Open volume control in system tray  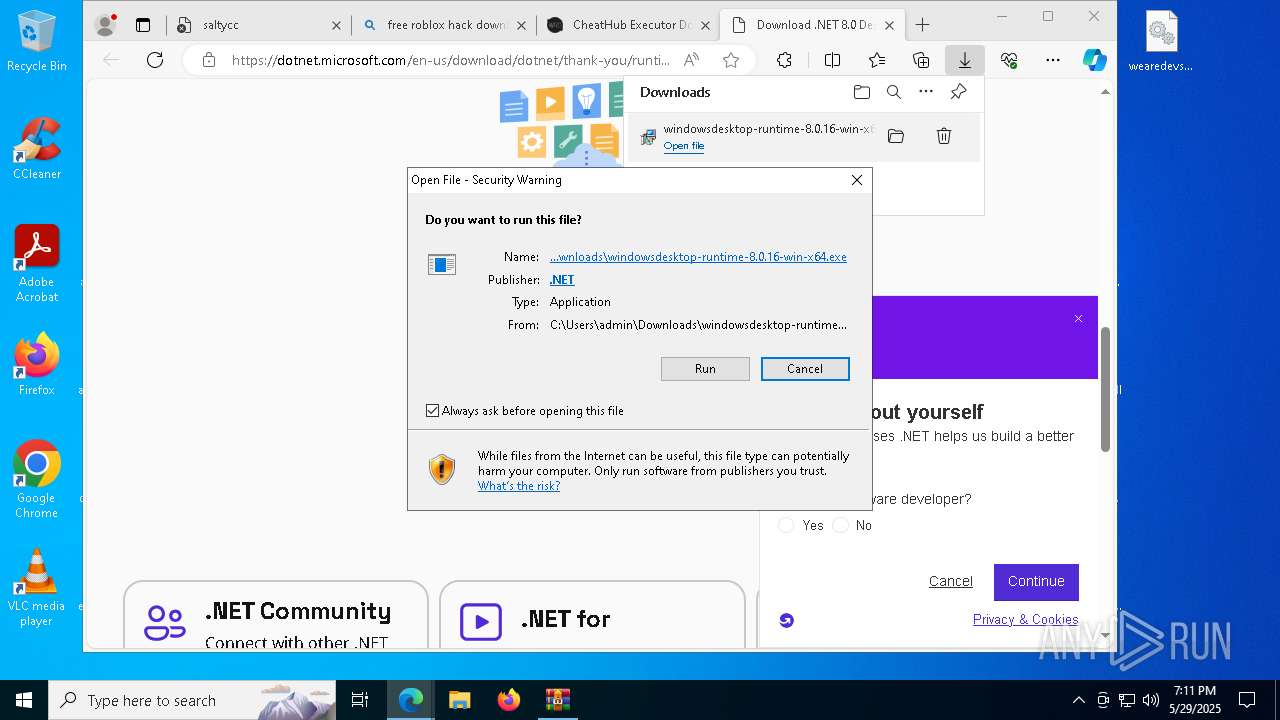pos(1151,700)
